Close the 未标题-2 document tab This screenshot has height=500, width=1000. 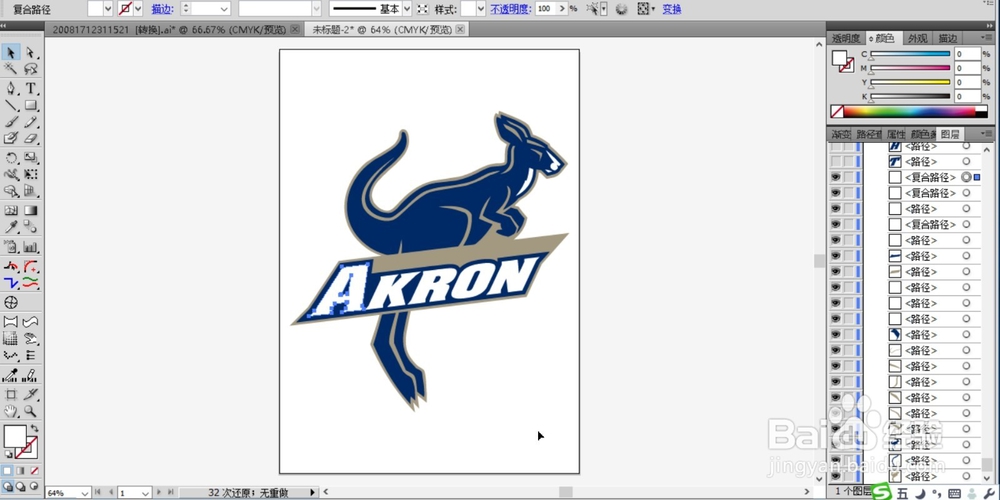460,29
